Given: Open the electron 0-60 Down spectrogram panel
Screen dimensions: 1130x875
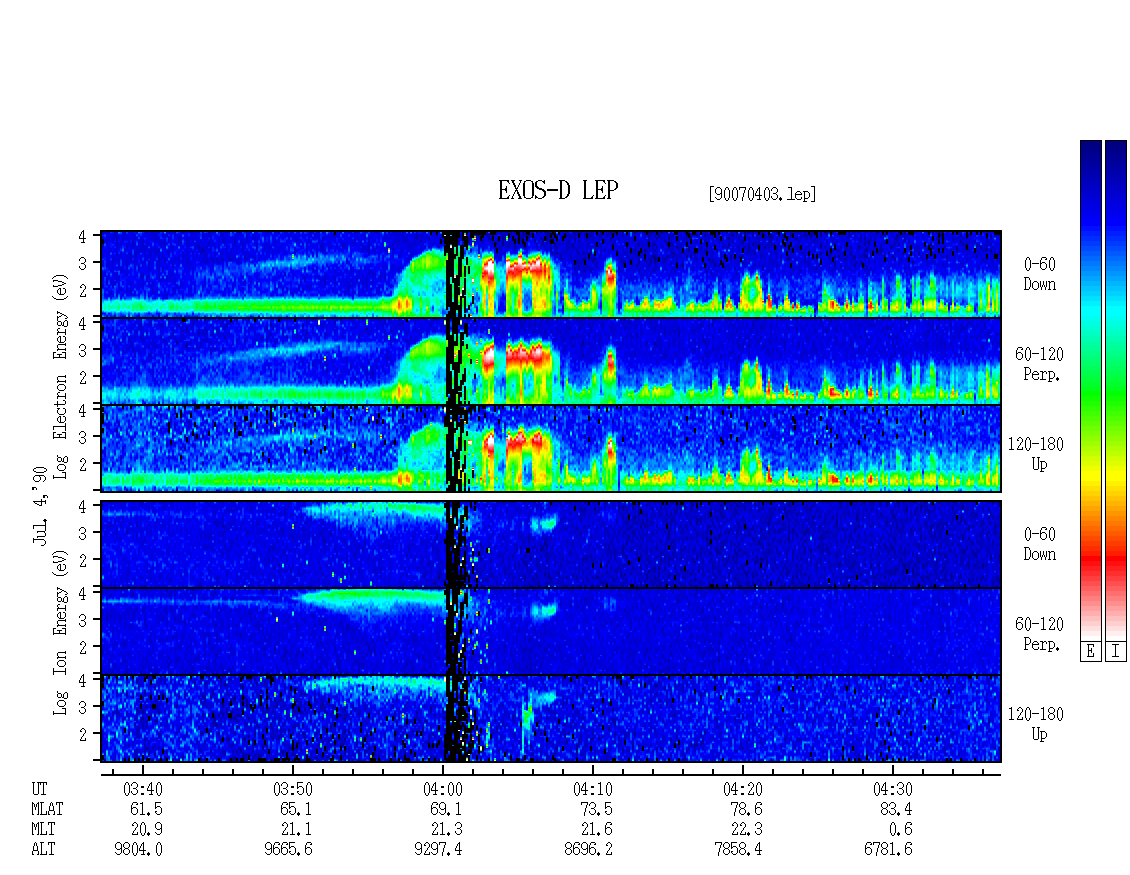Looking at the screenshot, I should click(x=551, y=274).
